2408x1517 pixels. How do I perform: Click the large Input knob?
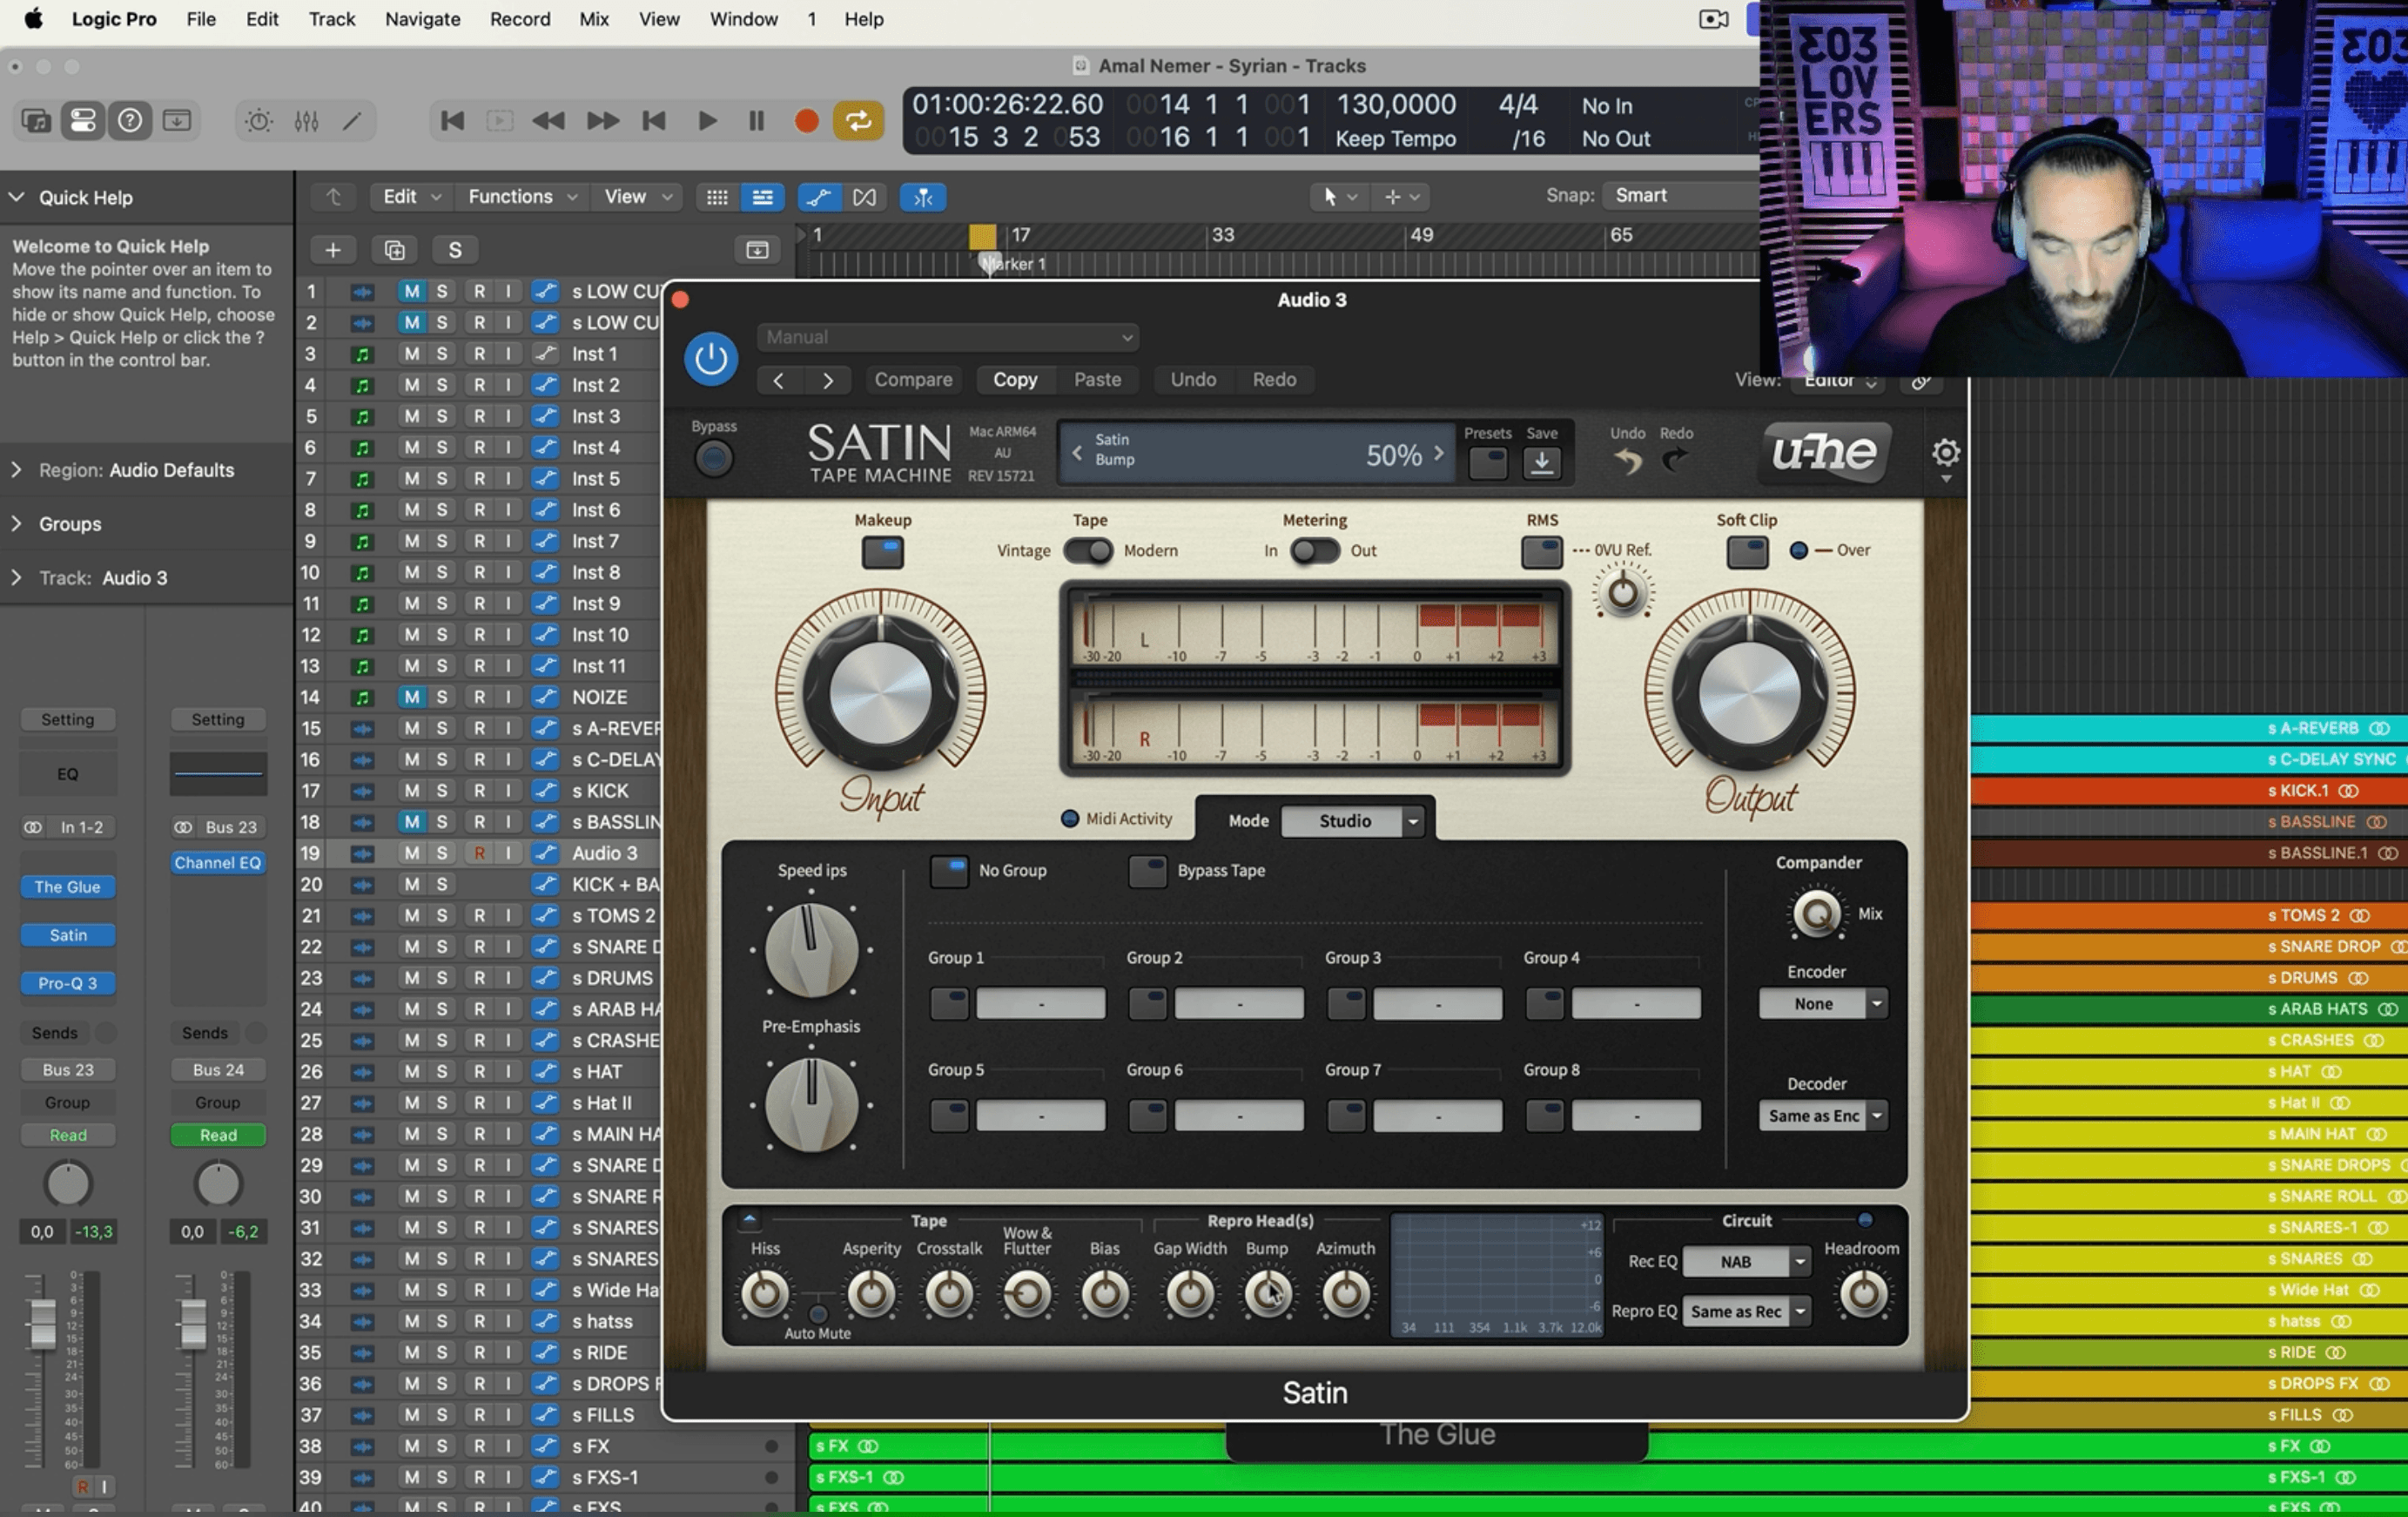coord(880,693)
